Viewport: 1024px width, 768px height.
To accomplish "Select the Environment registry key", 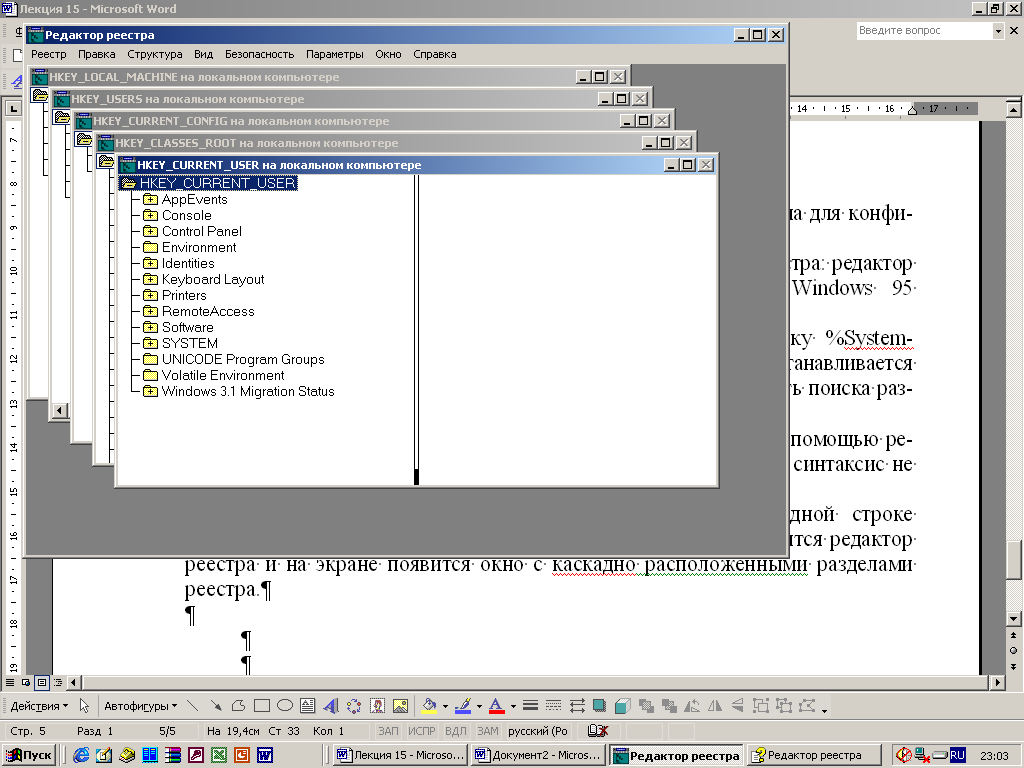I will pyautogui.click(x=199, y=248).
